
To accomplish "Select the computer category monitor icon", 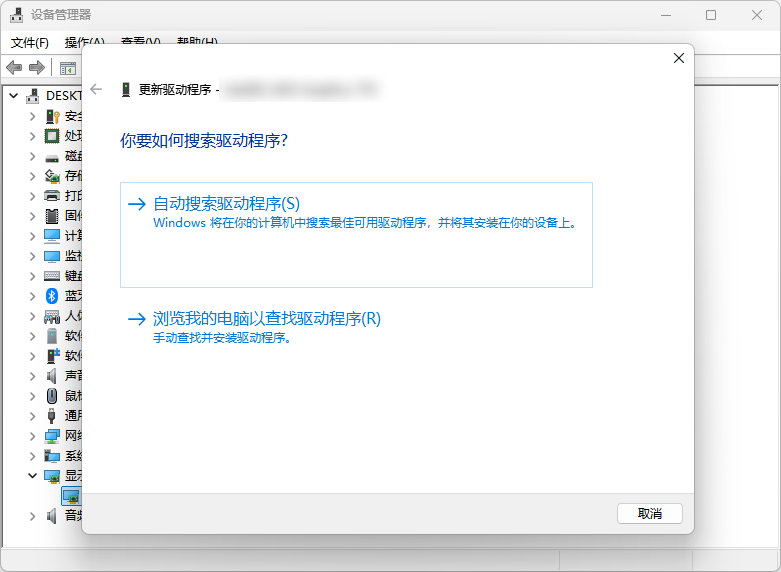I will (52, 236).
